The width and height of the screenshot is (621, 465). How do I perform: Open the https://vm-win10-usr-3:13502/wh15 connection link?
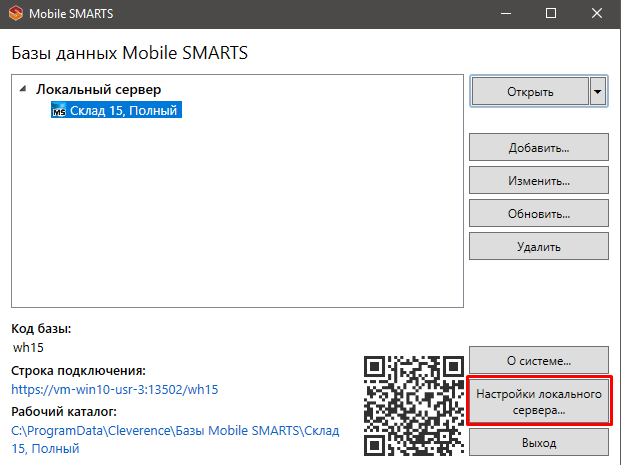pyautogui.click(x=114, y=389)
